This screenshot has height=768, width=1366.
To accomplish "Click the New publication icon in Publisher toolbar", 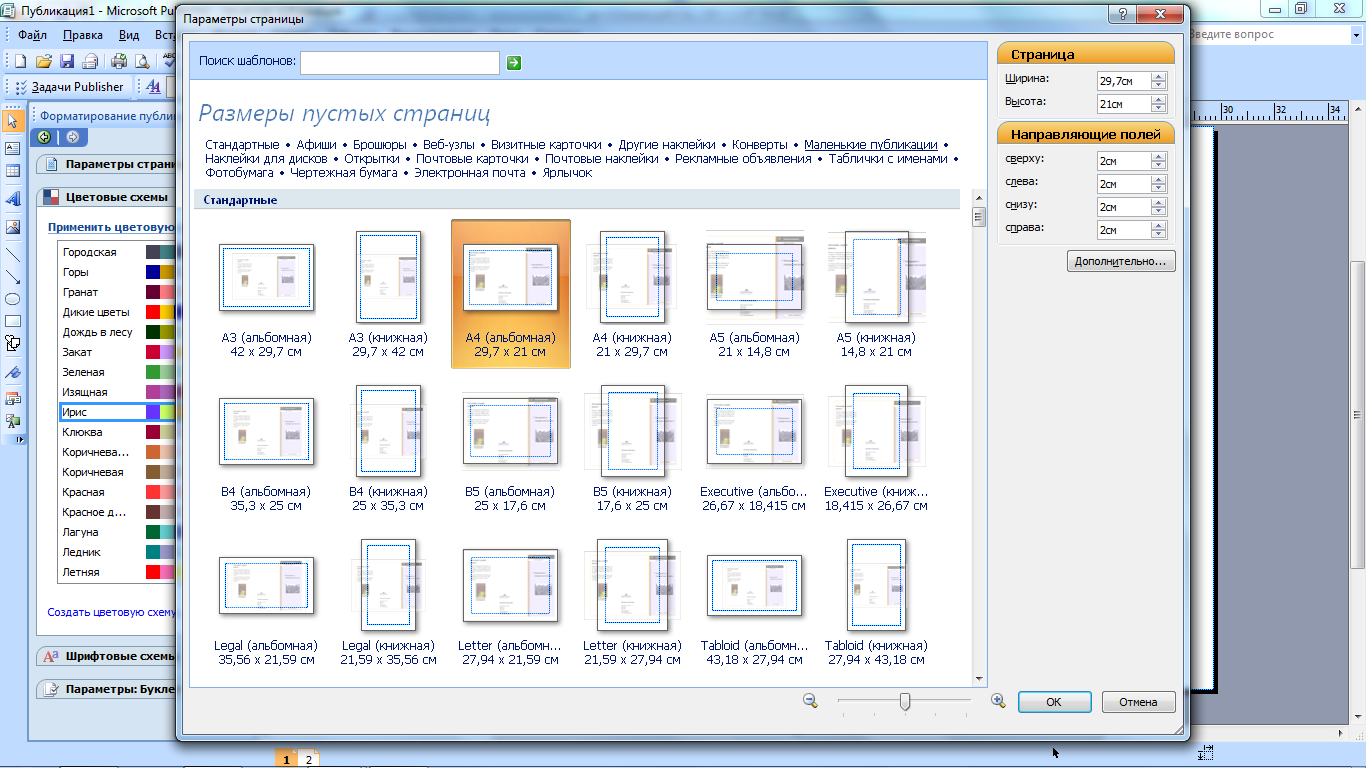I will [20, 61].
